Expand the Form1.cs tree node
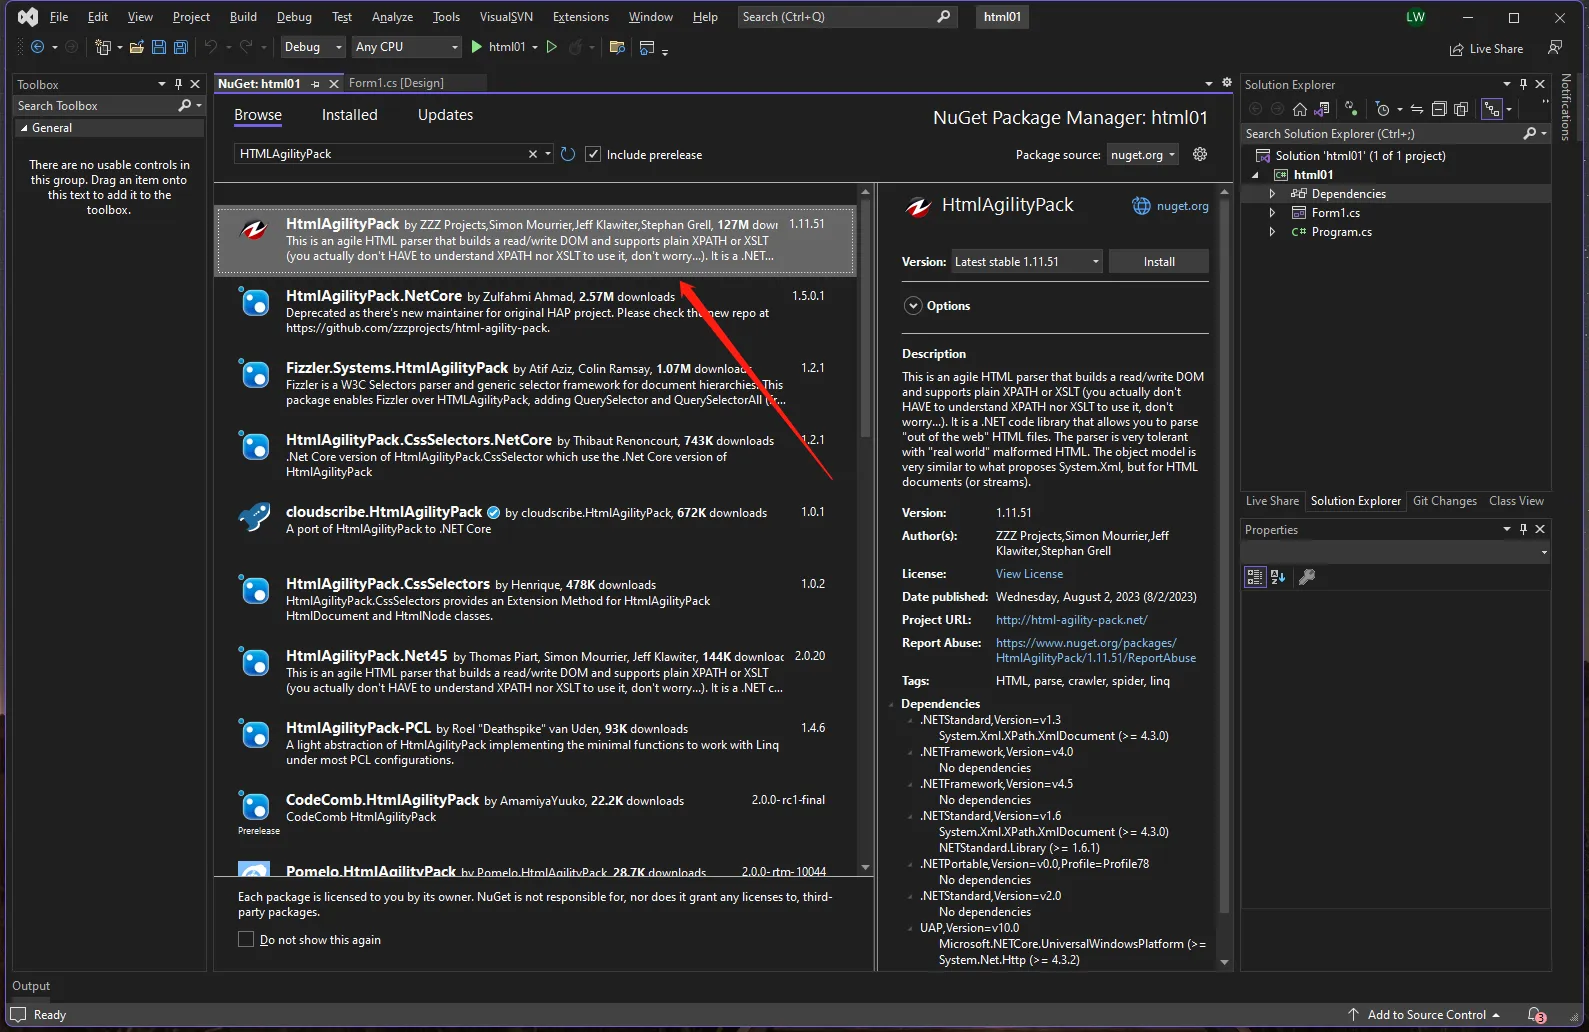 pos(1272,213)
